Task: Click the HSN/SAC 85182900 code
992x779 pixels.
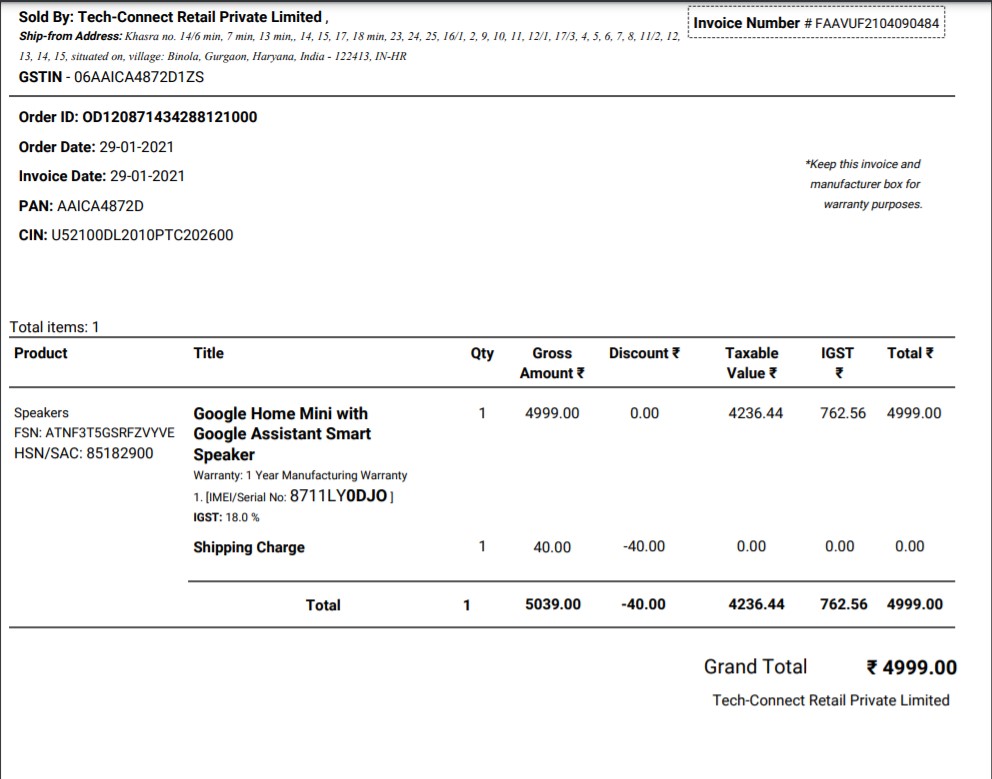Action: tap(84, 453)
